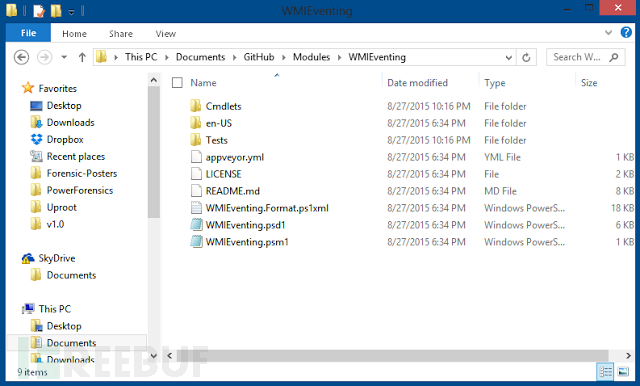Click the Back navigation arrow

(21, 57)
